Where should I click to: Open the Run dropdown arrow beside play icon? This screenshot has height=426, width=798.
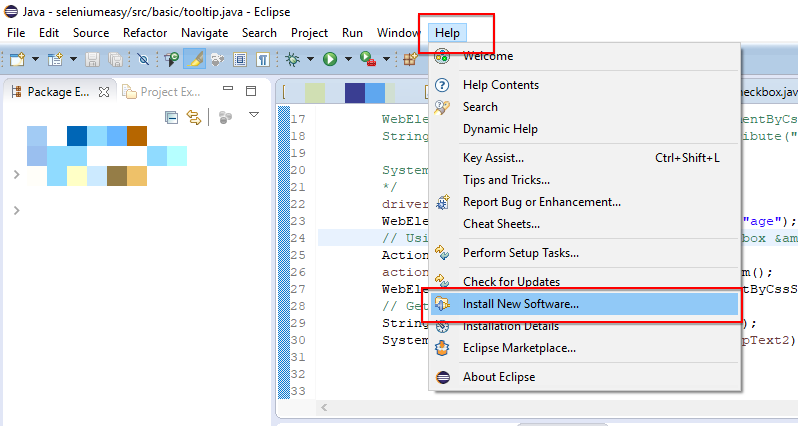pos(348,59)
